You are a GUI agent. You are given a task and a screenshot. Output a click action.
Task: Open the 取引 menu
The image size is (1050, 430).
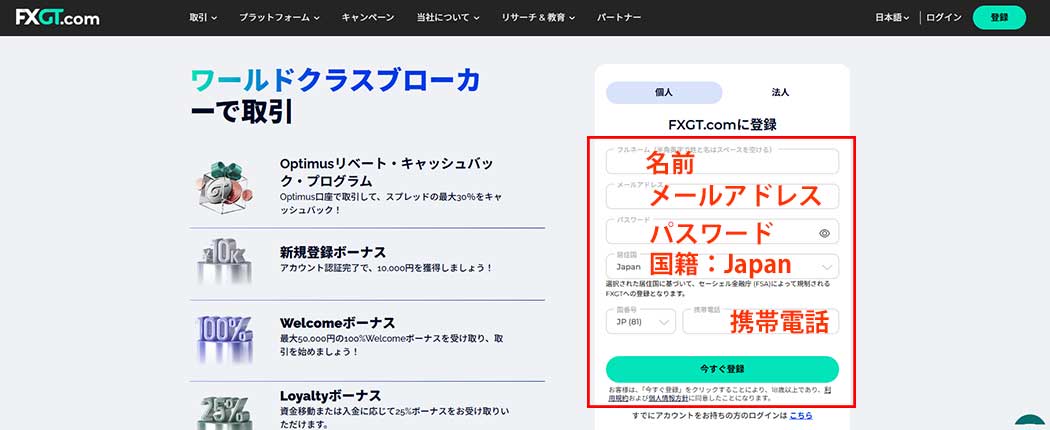point(203,18)
